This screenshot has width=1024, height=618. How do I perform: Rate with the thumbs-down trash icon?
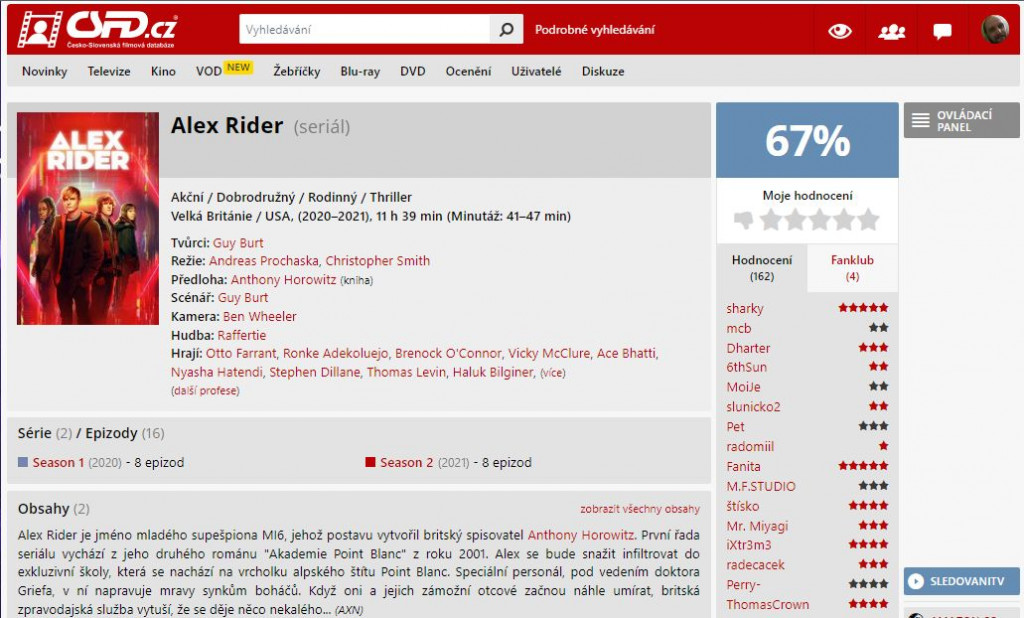[743, 220]
